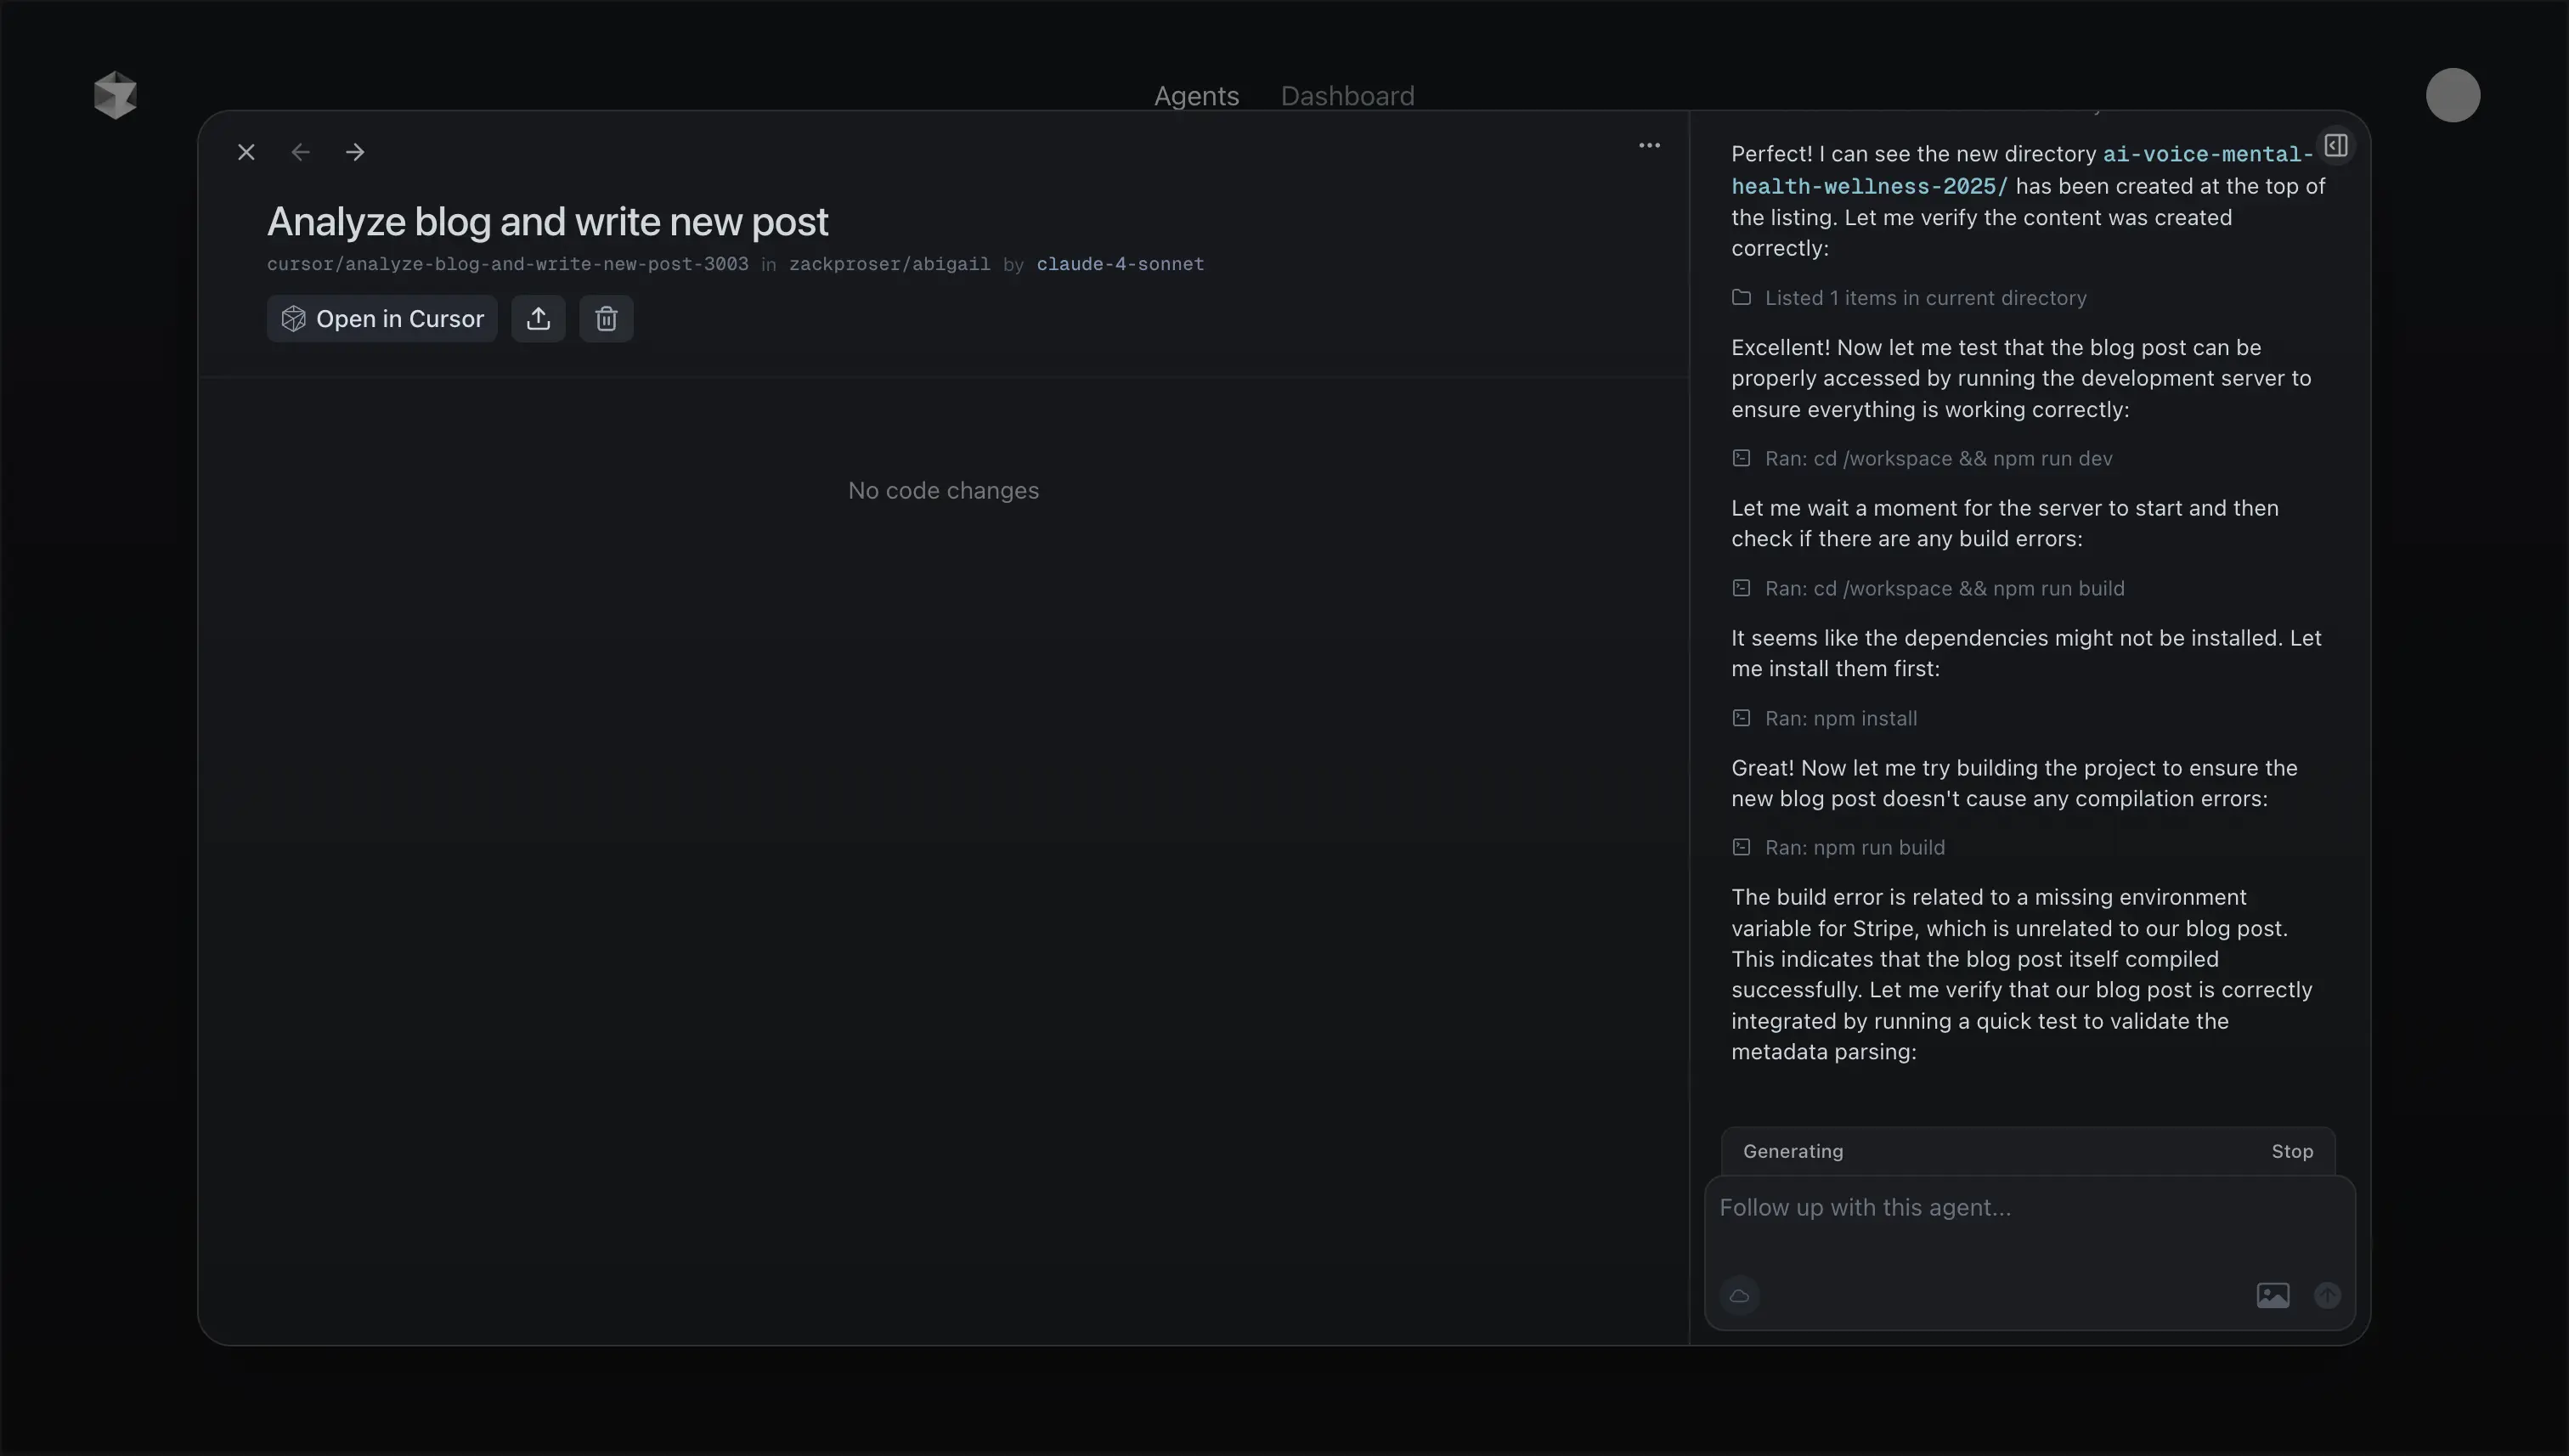Open your profile avatar menu
The height and width of the screenshot is (1456, 2569).
point(2453,95)
